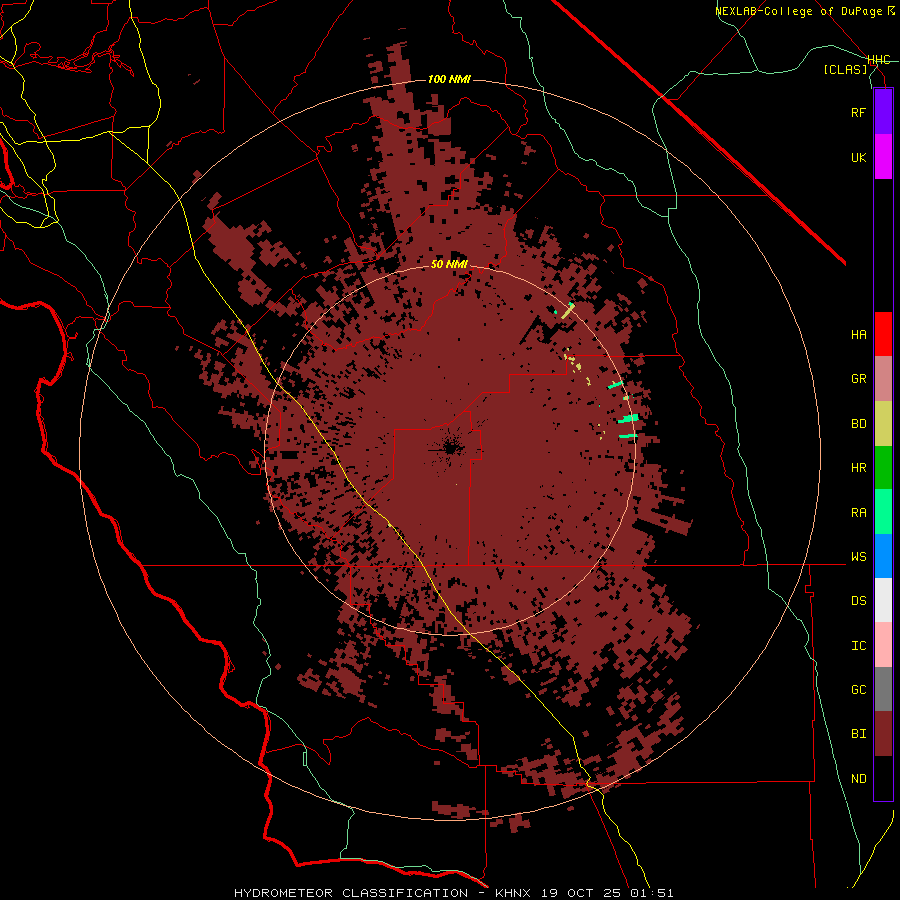
Task: Click the NEXLAB-College of DuPage text
Action: [798, 11]
